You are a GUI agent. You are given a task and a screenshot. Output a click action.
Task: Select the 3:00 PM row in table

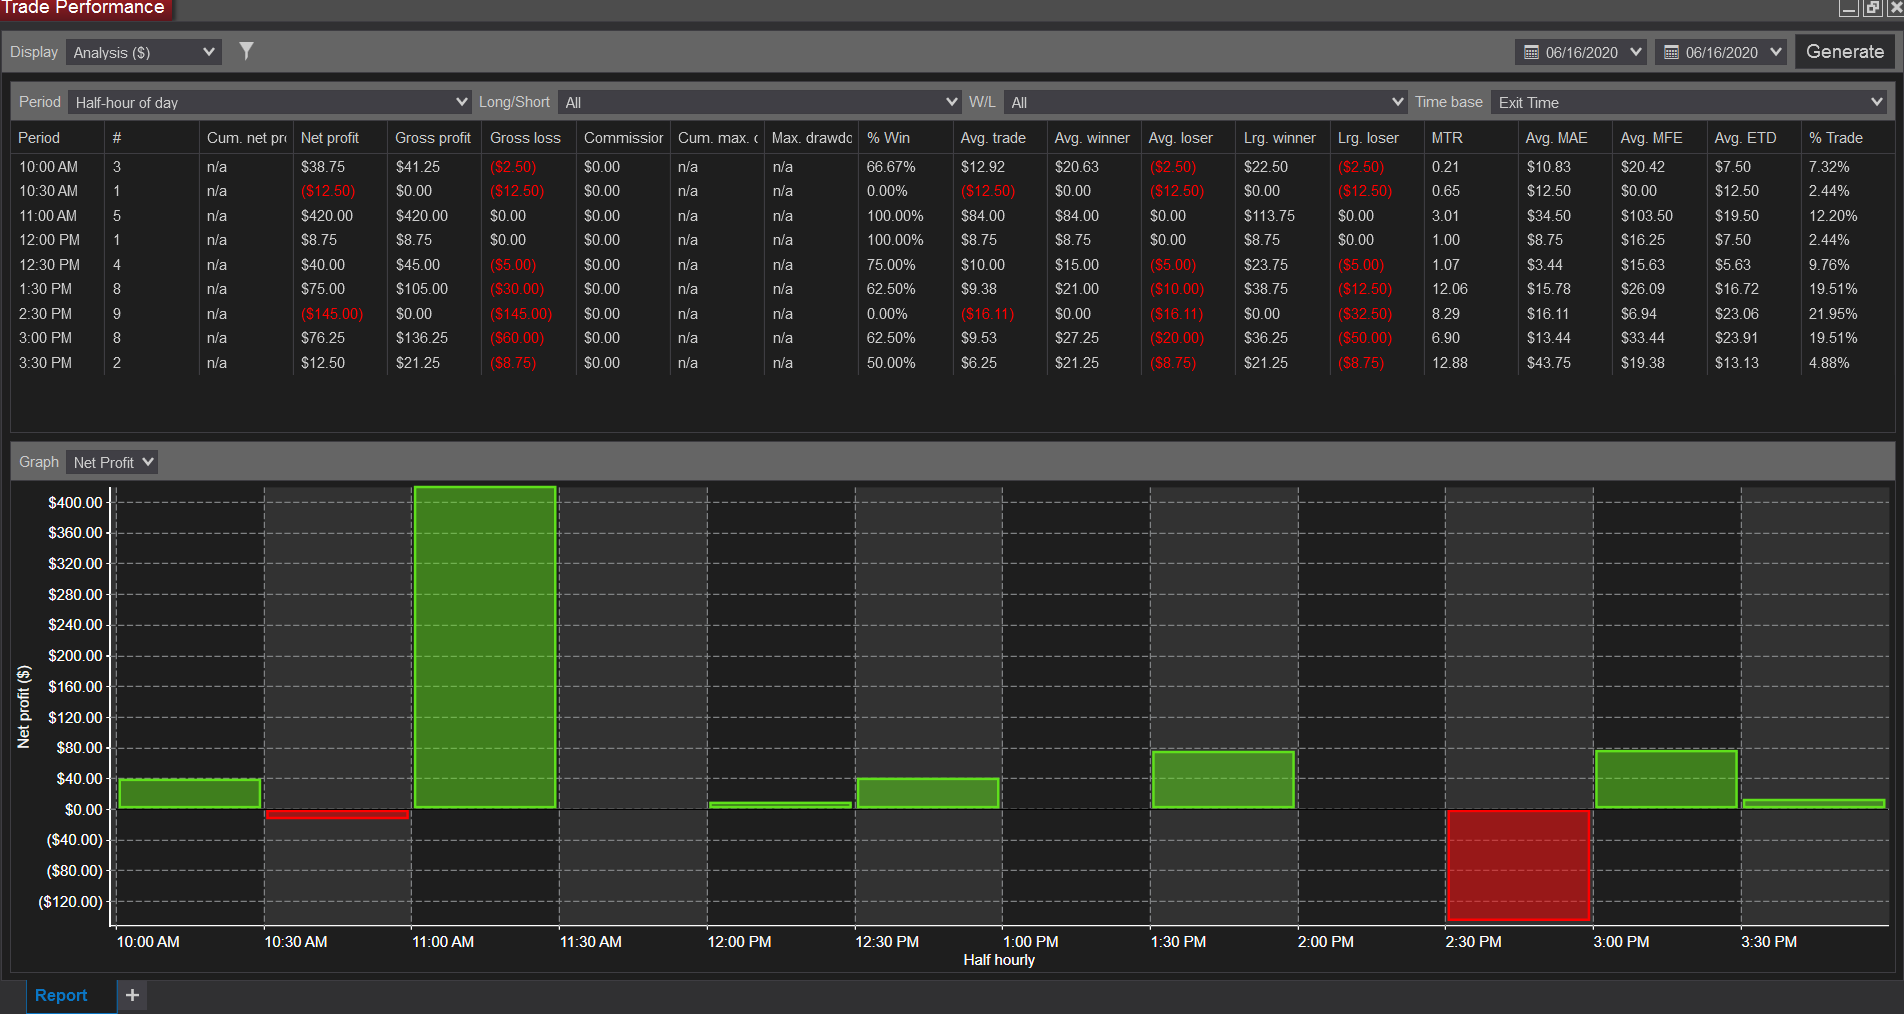952,338
